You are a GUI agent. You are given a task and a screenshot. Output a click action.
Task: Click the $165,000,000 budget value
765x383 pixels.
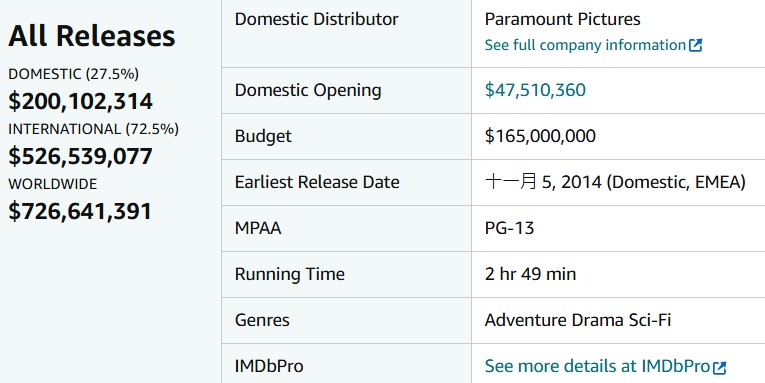coord(540,136)
